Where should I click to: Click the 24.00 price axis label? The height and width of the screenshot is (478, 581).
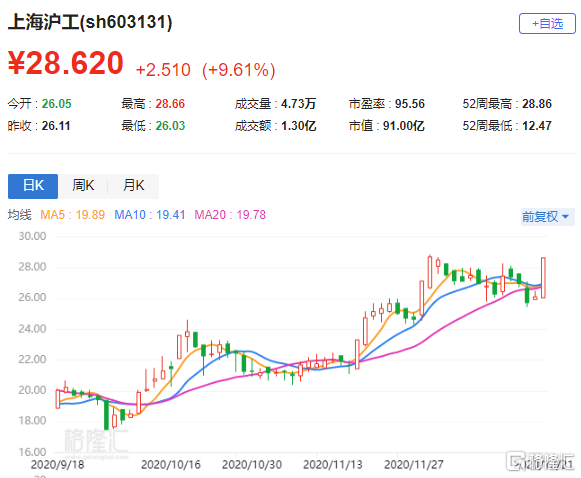click(32, 329)
